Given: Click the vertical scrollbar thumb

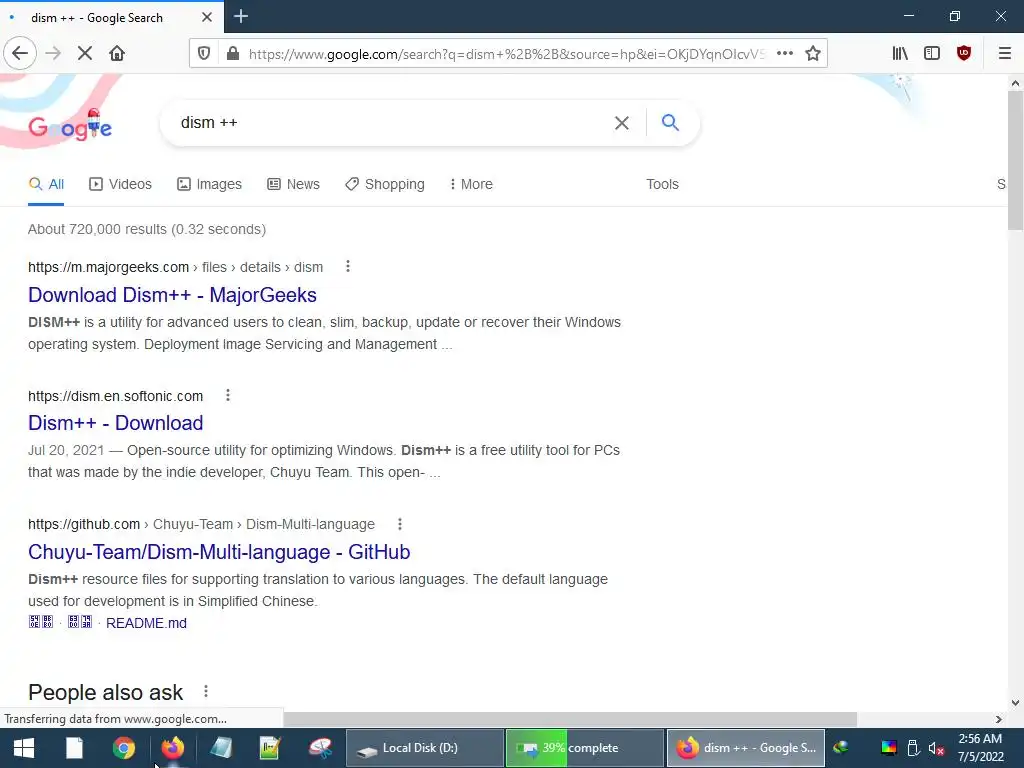Looking at the screenshot, I should [1015, 161].
